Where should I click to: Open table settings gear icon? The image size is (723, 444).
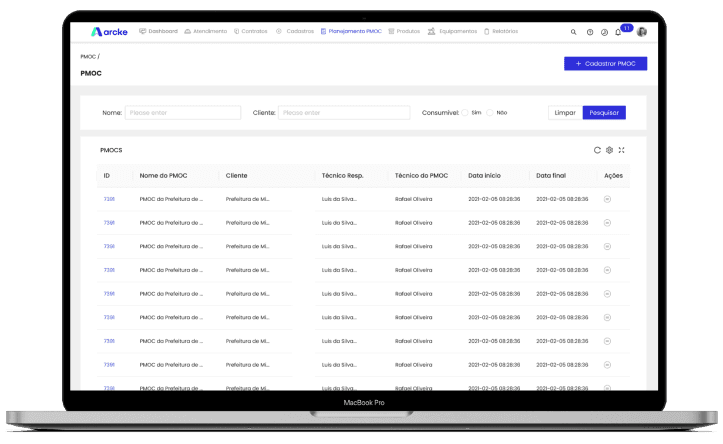click(609, 150)
